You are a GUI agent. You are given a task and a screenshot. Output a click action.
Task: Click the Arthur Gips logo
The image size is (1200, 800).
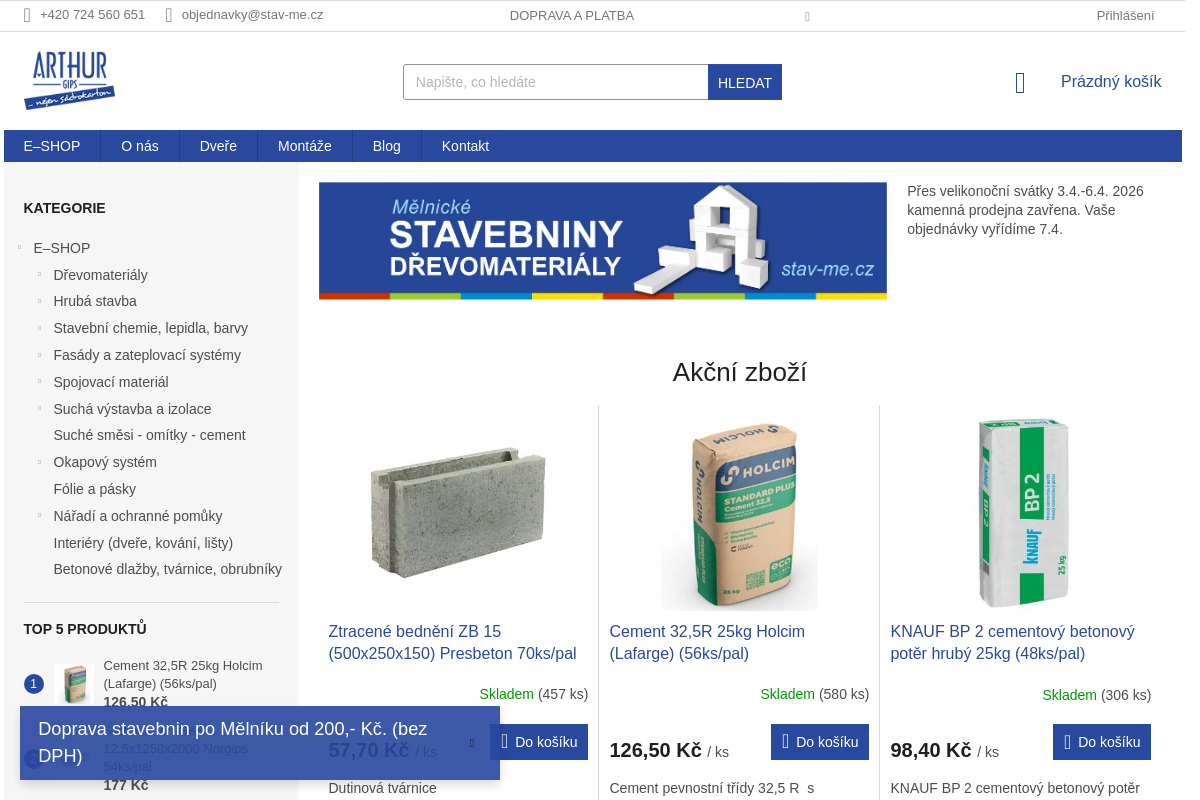click(x=69, y=80)
